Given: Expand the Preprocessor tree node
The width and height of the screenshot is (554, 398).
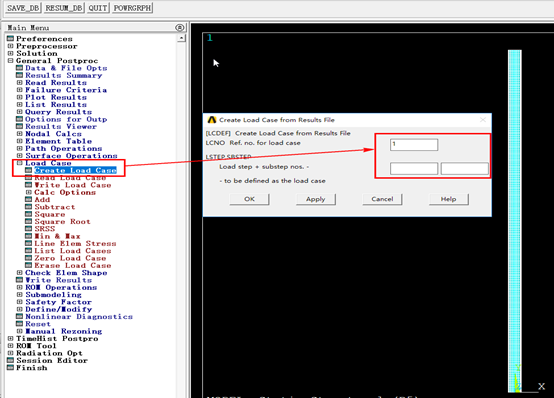Looking at the screenshot, I should (10, 46).
